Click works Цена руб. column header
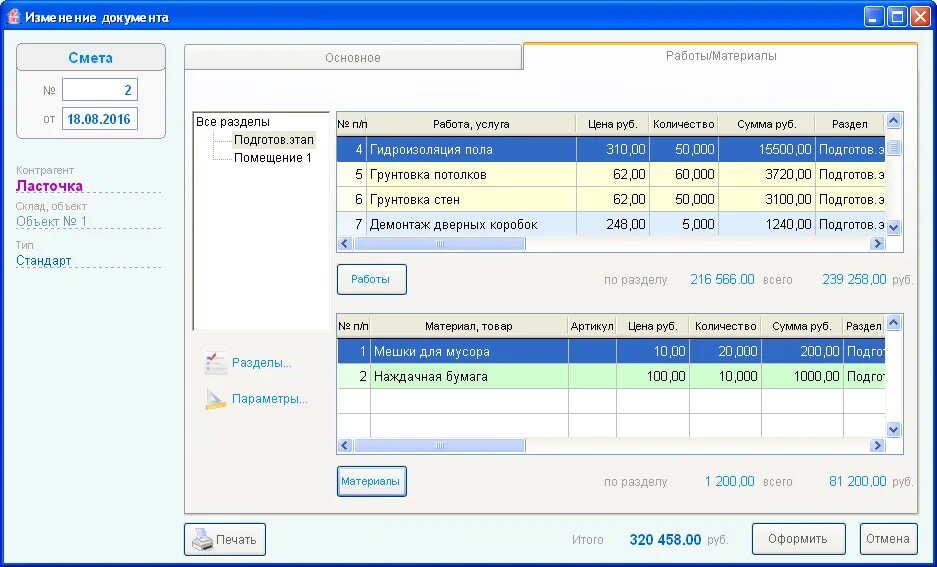937x567 pixels. click(x=613, y=124)
